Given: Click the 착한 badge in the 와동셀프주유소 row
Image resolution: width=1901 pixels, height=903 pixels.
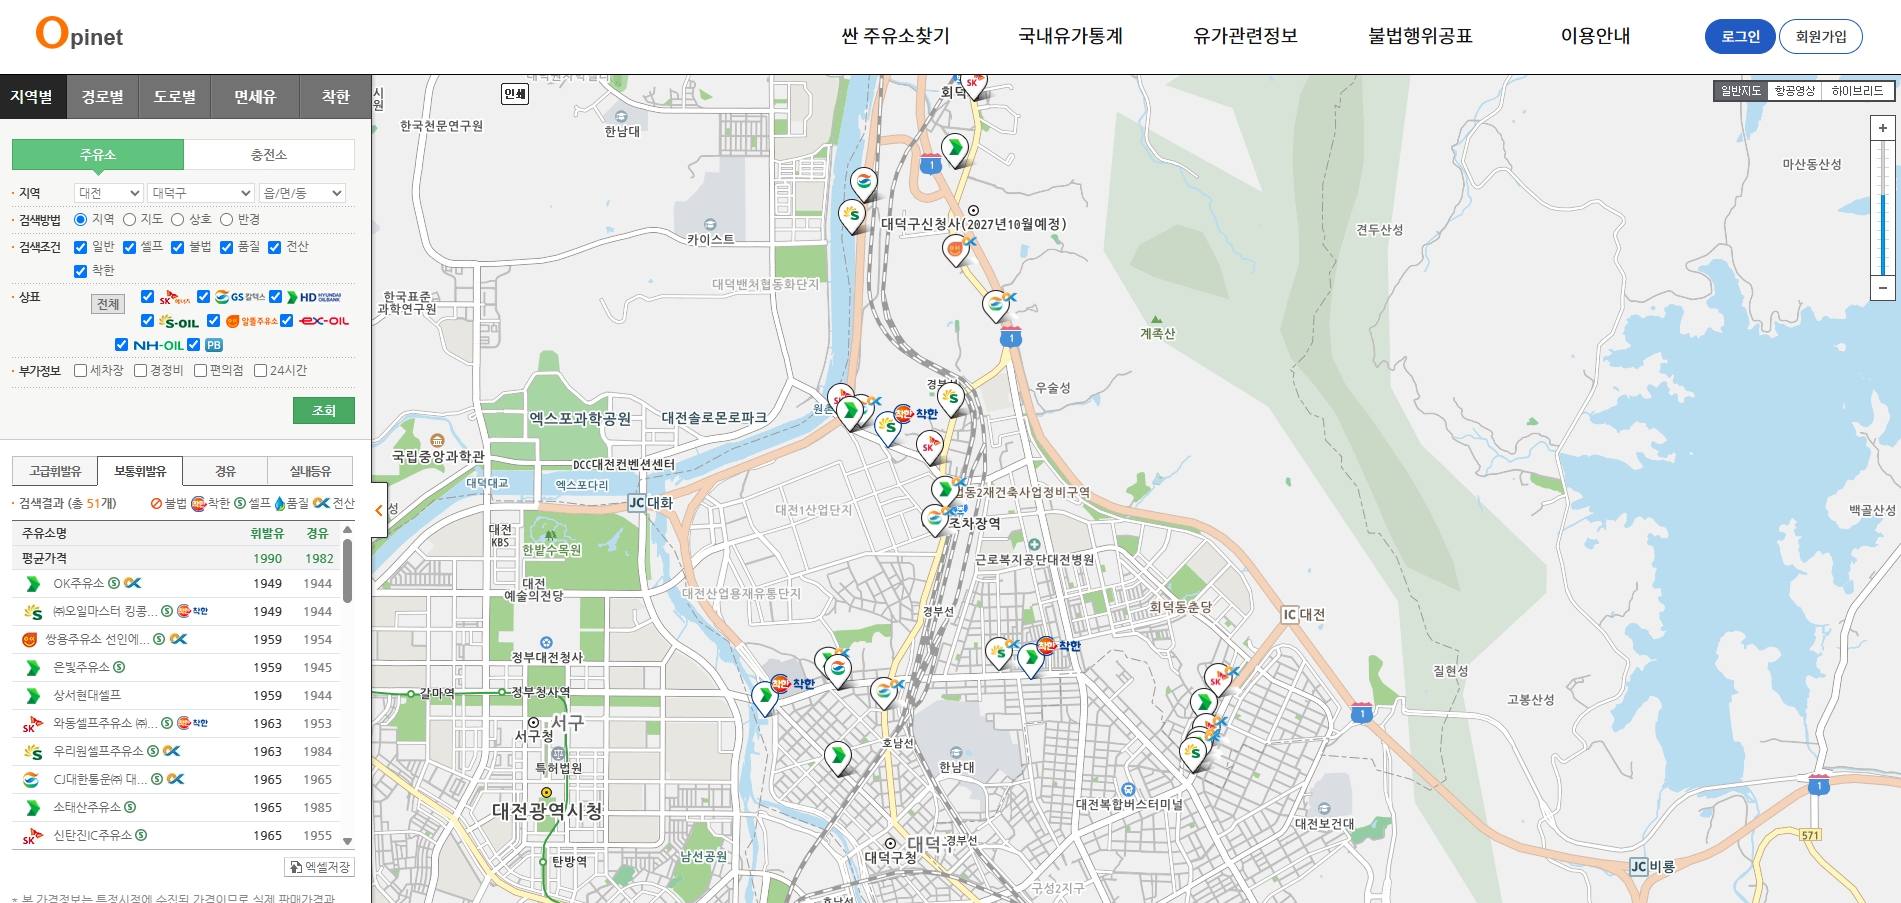Looking at the screenshot, I should [192, 723].
